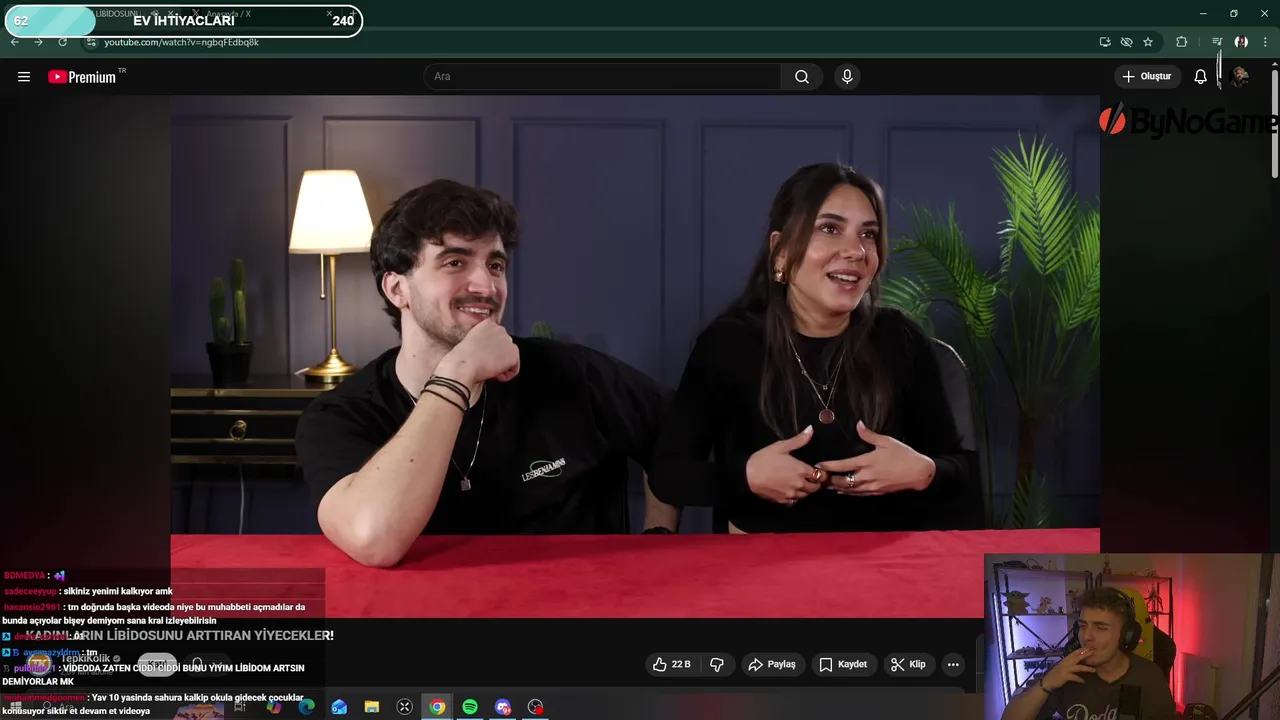1280x720 pixels.
Task: Go back with the browser back arrow
Action: 15,42
